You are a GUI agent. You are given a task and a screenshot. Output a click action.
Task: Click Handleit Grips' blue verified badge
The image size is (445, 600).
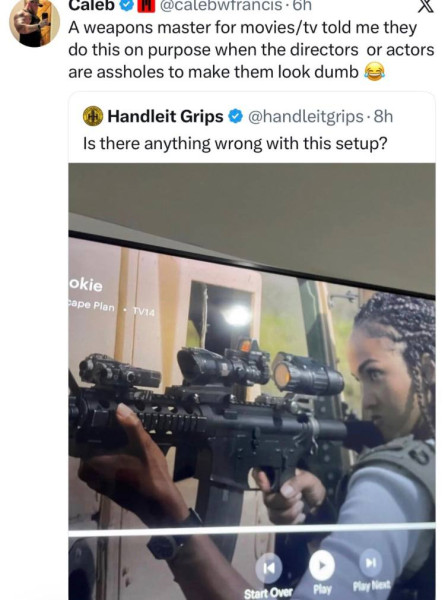coord(235,116)
